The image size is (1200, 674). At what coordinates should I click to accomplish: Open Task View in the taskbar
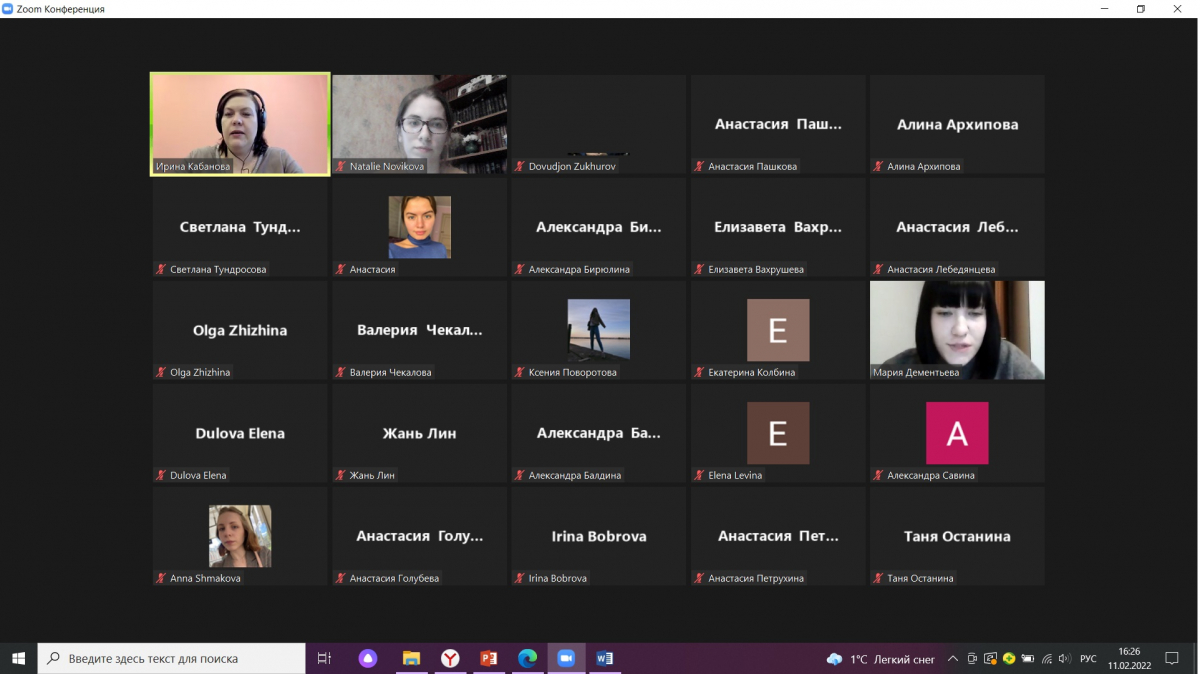pos(324,658)
